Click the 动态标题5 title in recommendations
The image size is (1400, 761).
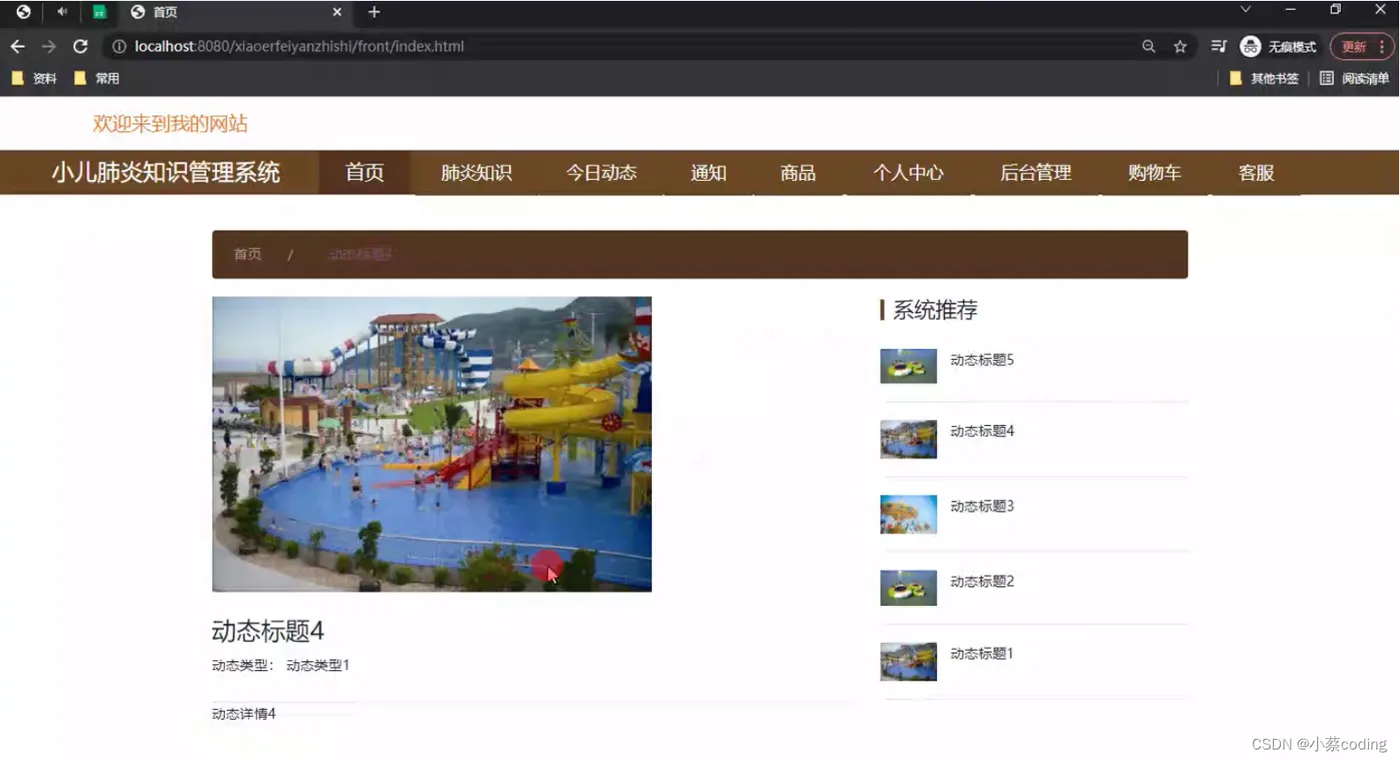(x=982, y=360)
